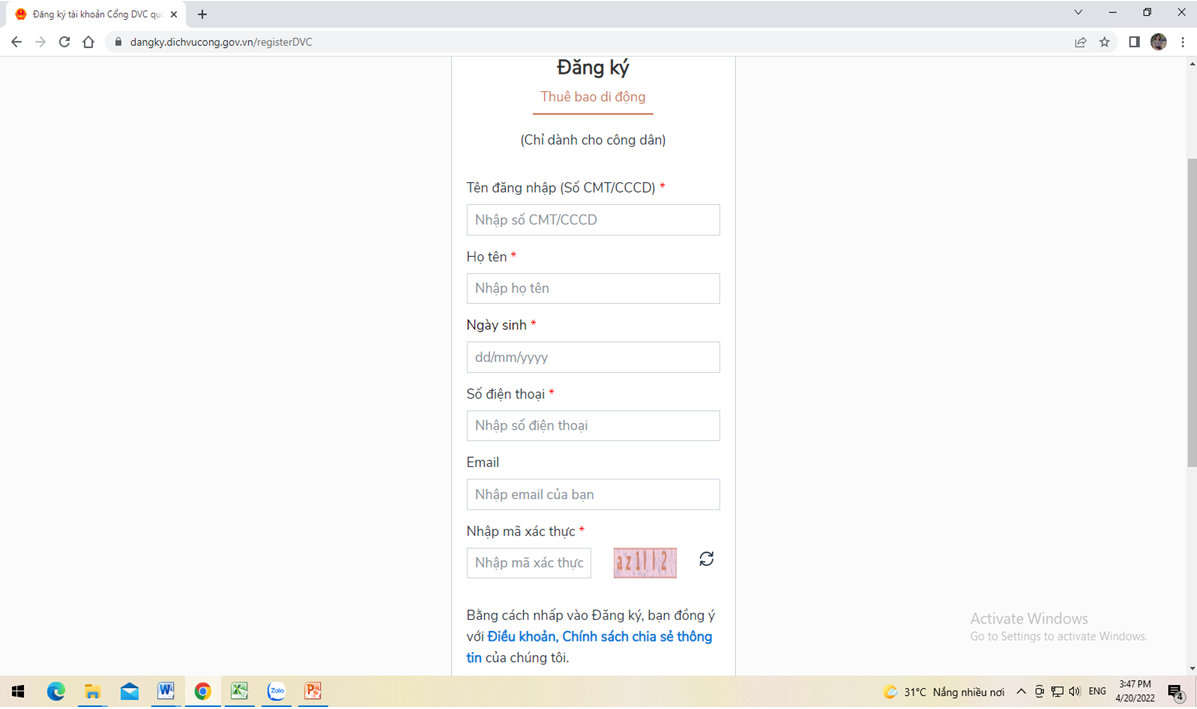Click the Nhập mã xác thực field
This screenshot has width=1197, height=709.
528,563
